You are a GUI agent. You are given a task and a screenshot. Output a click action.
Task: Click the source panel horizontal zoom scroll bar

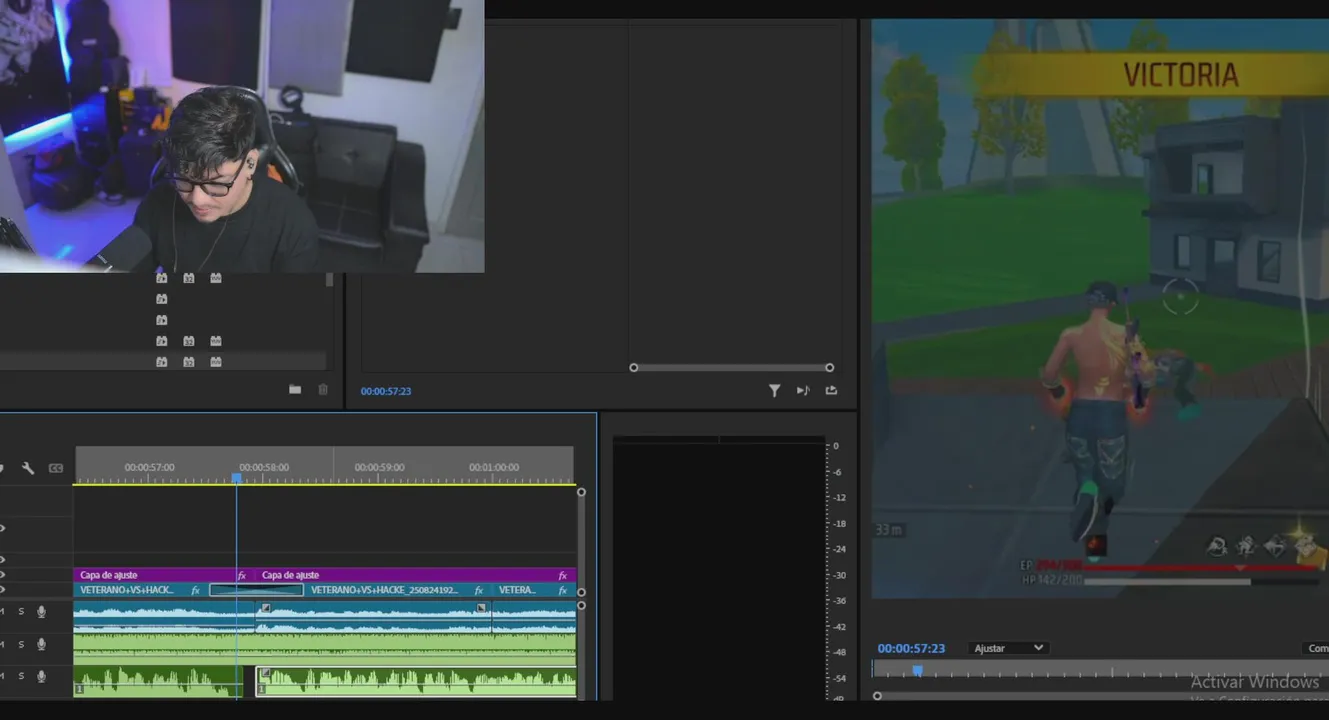click(732, 368)
